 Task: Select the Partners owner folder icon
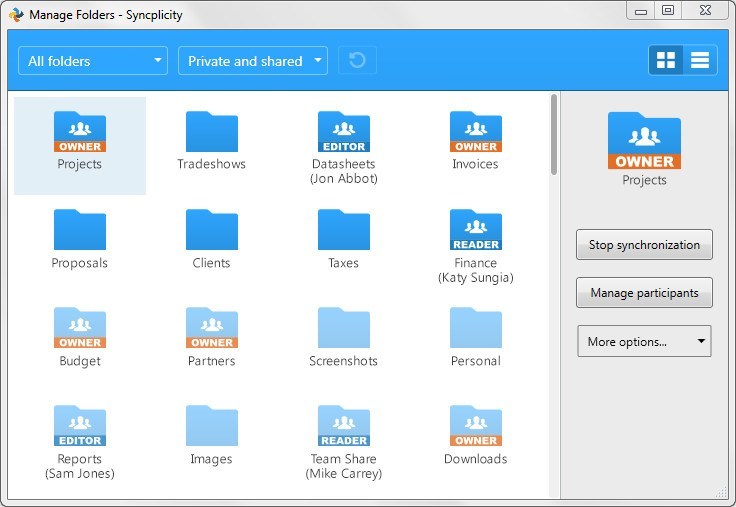point(212,328)
